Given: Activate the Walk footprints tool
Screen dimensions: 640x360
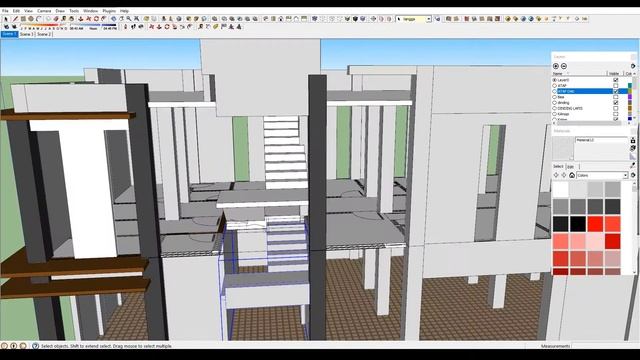Looking at the screenshot, I should pyautogui.click(x=133, y=27).
